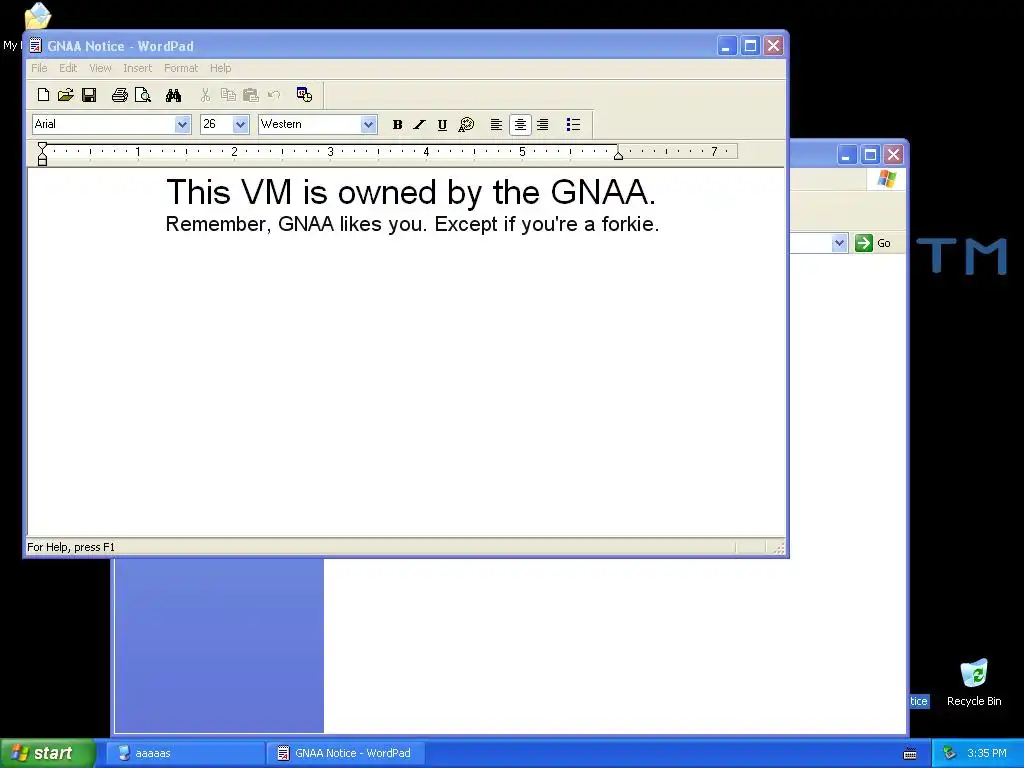This screenshot has width=1024, height=768.
Task: Close the GNAA Notice WordPad window
Action: tap(774, 46)
